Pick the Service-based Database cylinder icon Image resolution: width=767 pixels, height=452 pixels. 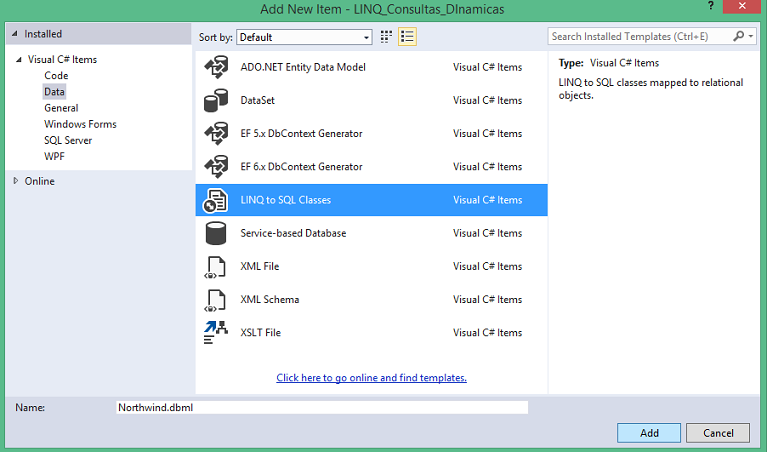coord(216,233)
